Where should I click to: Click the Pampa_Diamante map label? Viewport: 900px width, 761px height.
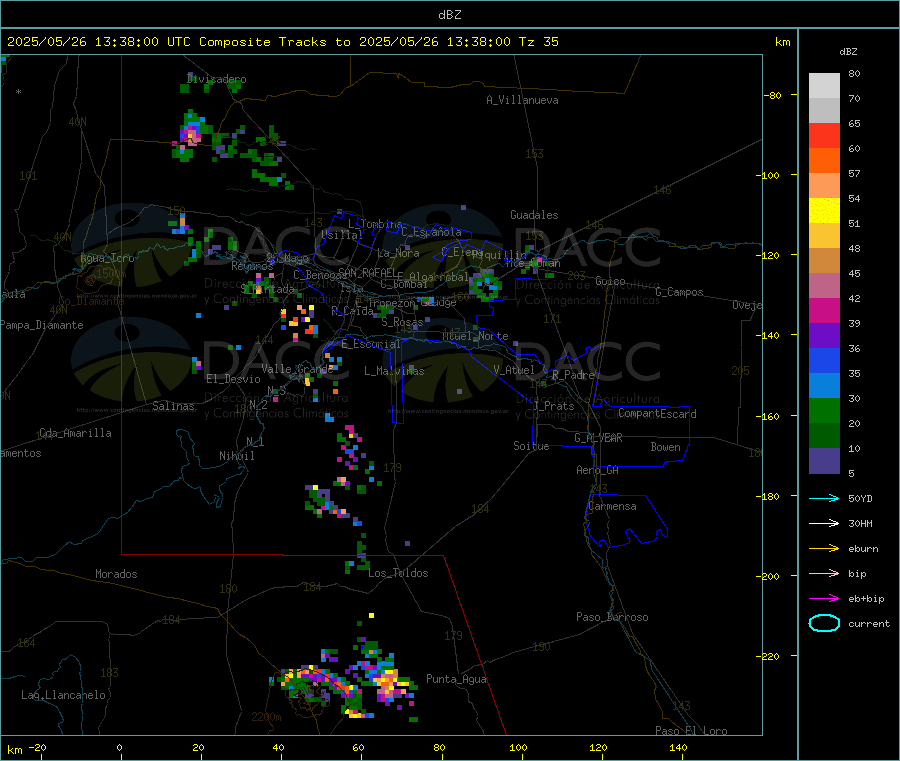click(x=41, y=325)
